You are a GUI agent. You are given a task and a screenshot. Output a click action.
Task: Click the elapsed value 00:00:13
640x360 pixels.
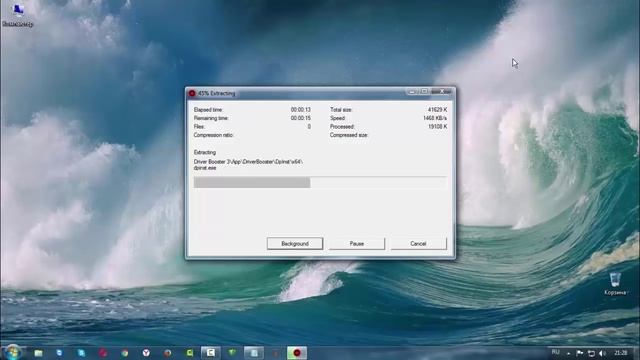tap(301, 110)
